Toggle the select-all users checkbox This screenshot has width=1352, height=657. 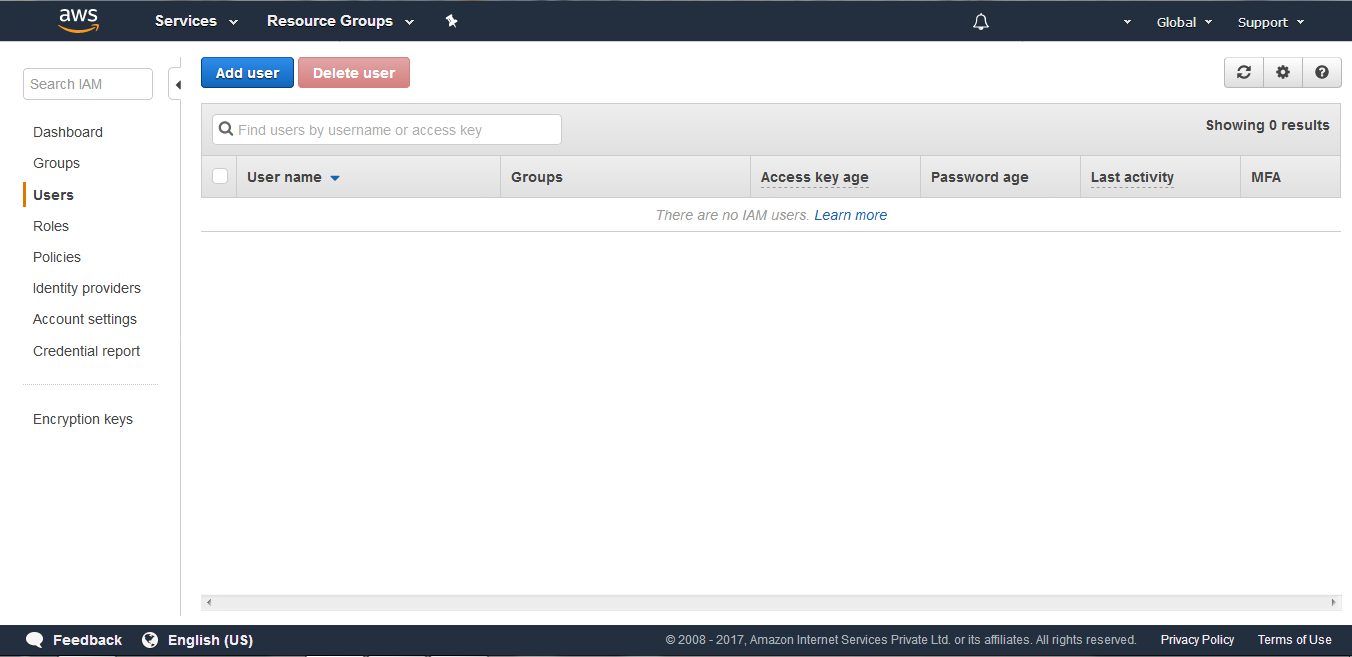(220, 176)
